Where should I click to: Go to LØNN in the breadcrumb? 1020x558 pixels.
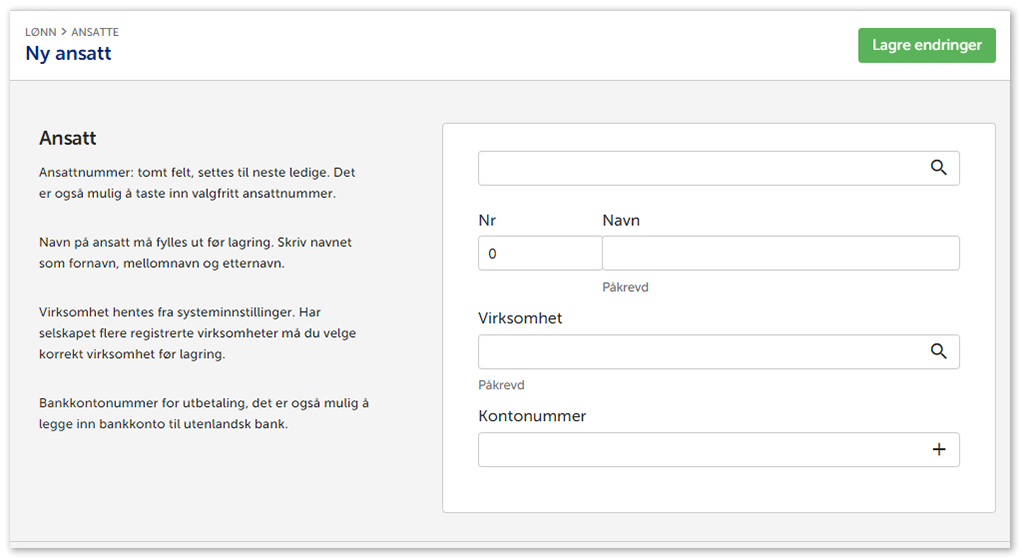pos(40,32)
